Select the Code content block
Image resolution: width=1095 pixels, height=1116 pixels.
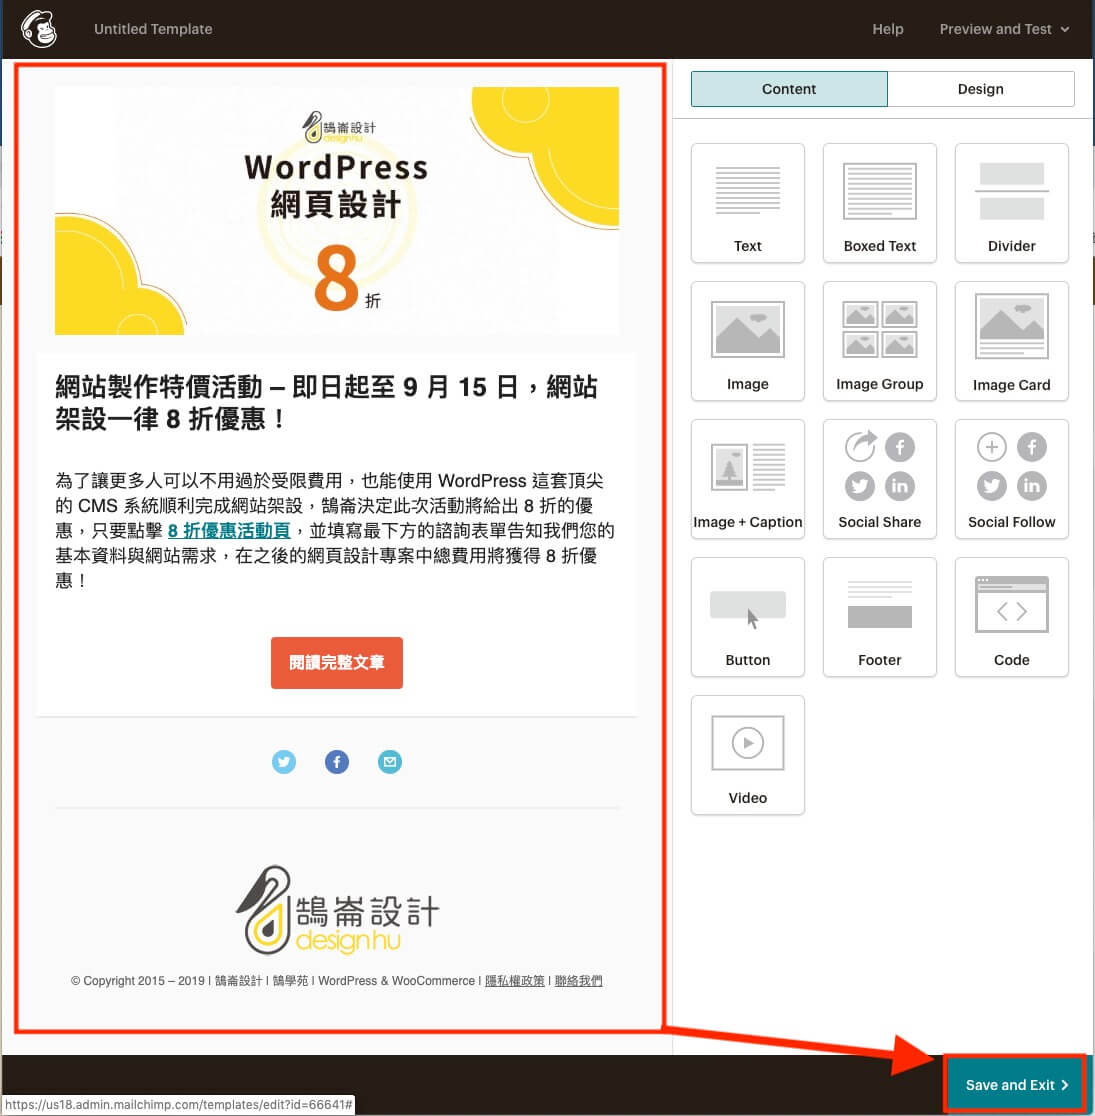click(1011, 618)
